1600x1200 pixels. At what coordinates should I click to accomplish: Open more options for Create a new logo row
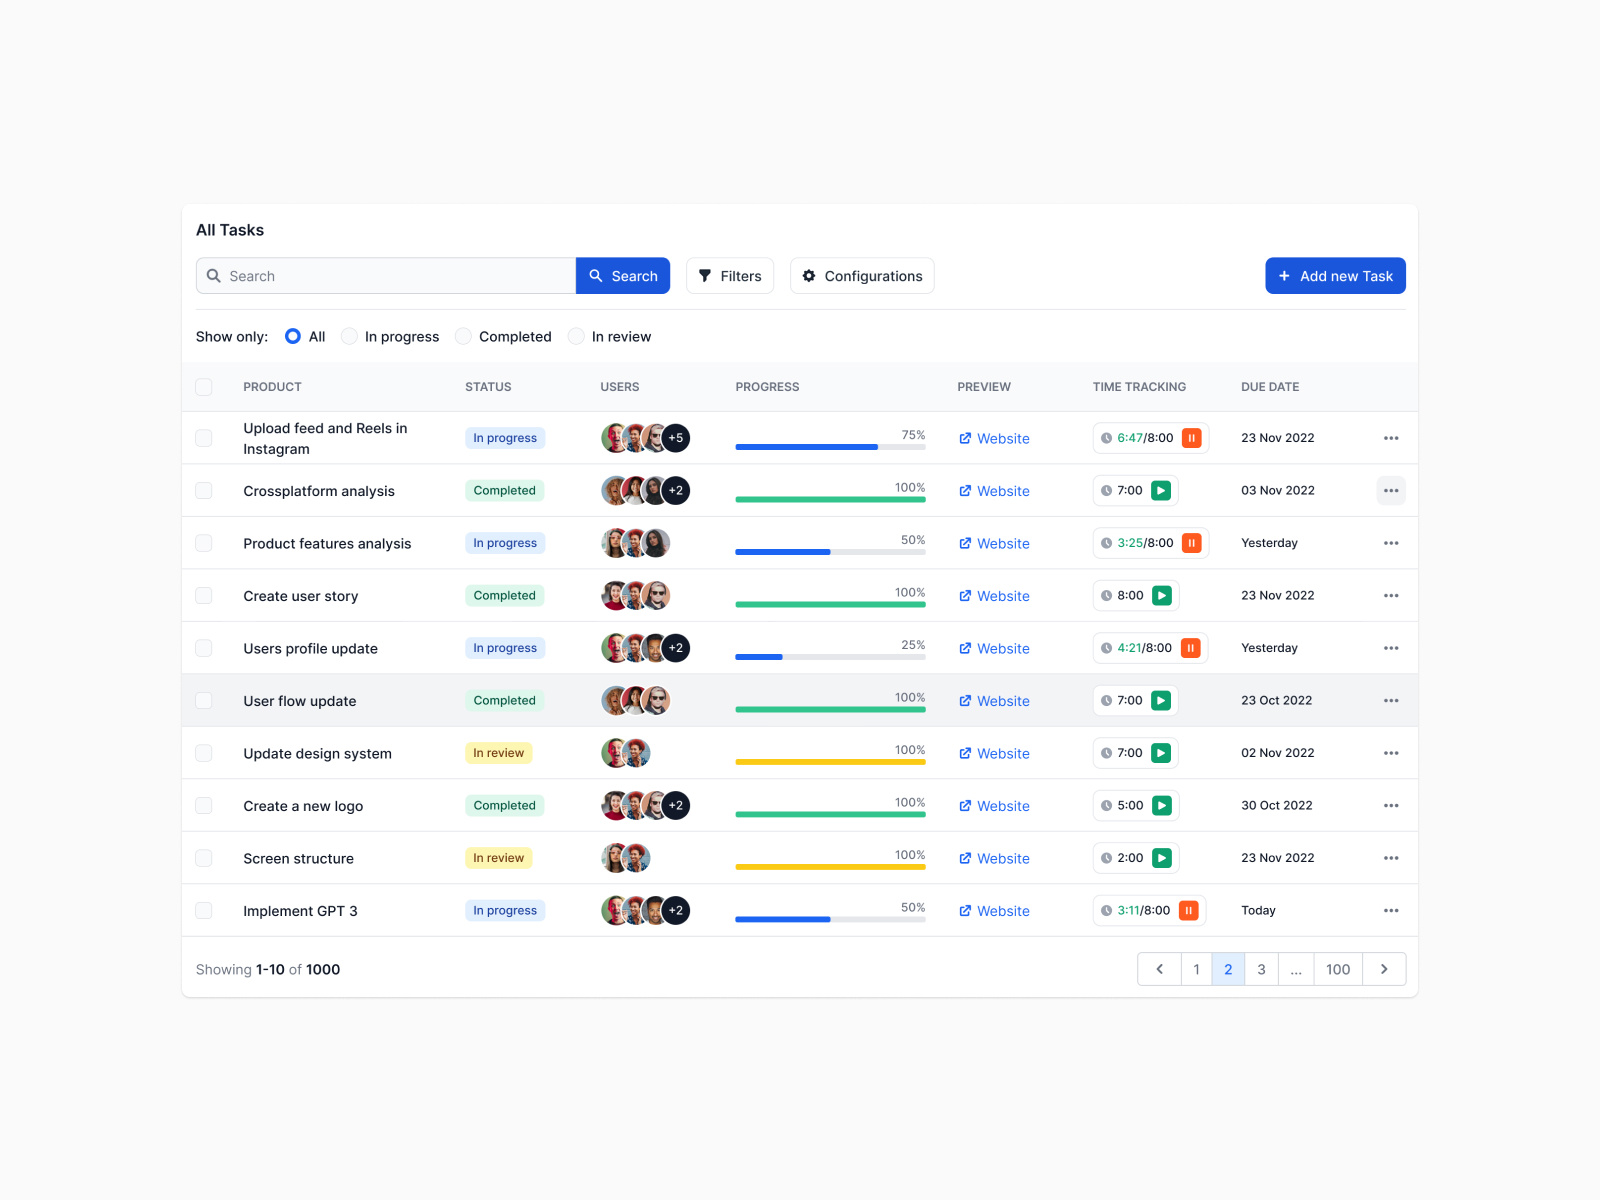pyautogui.click(x=1391, y=806)
